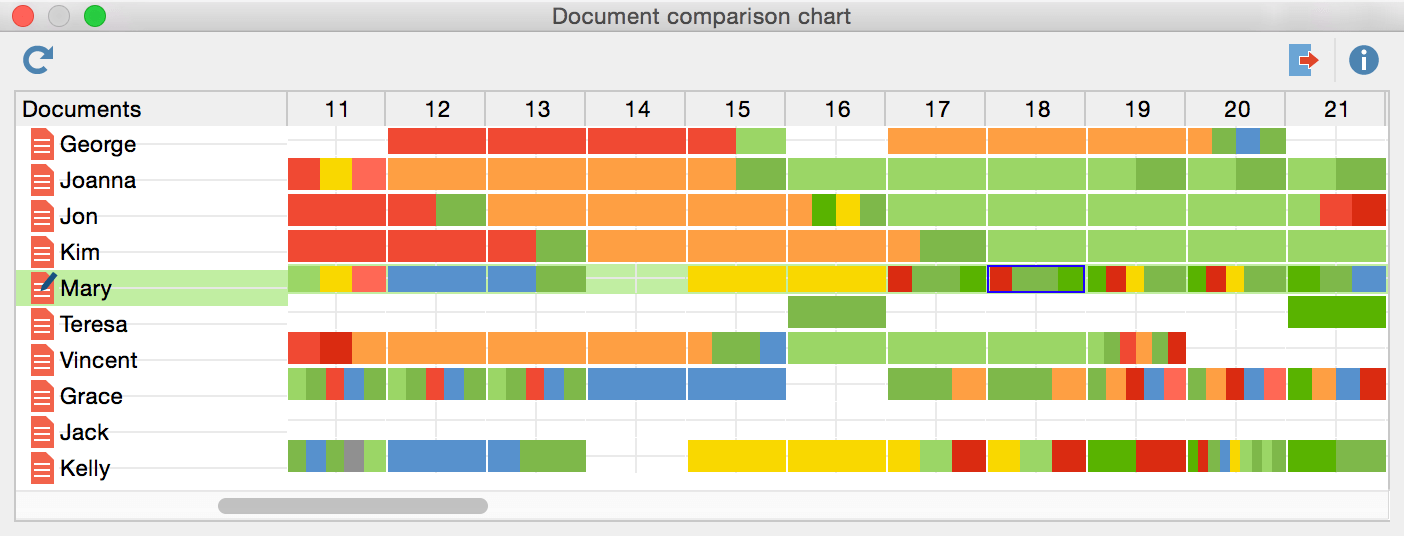
Task: Click Kelly's gray segment in paragraph 11
Action: [x=354, y=456]
